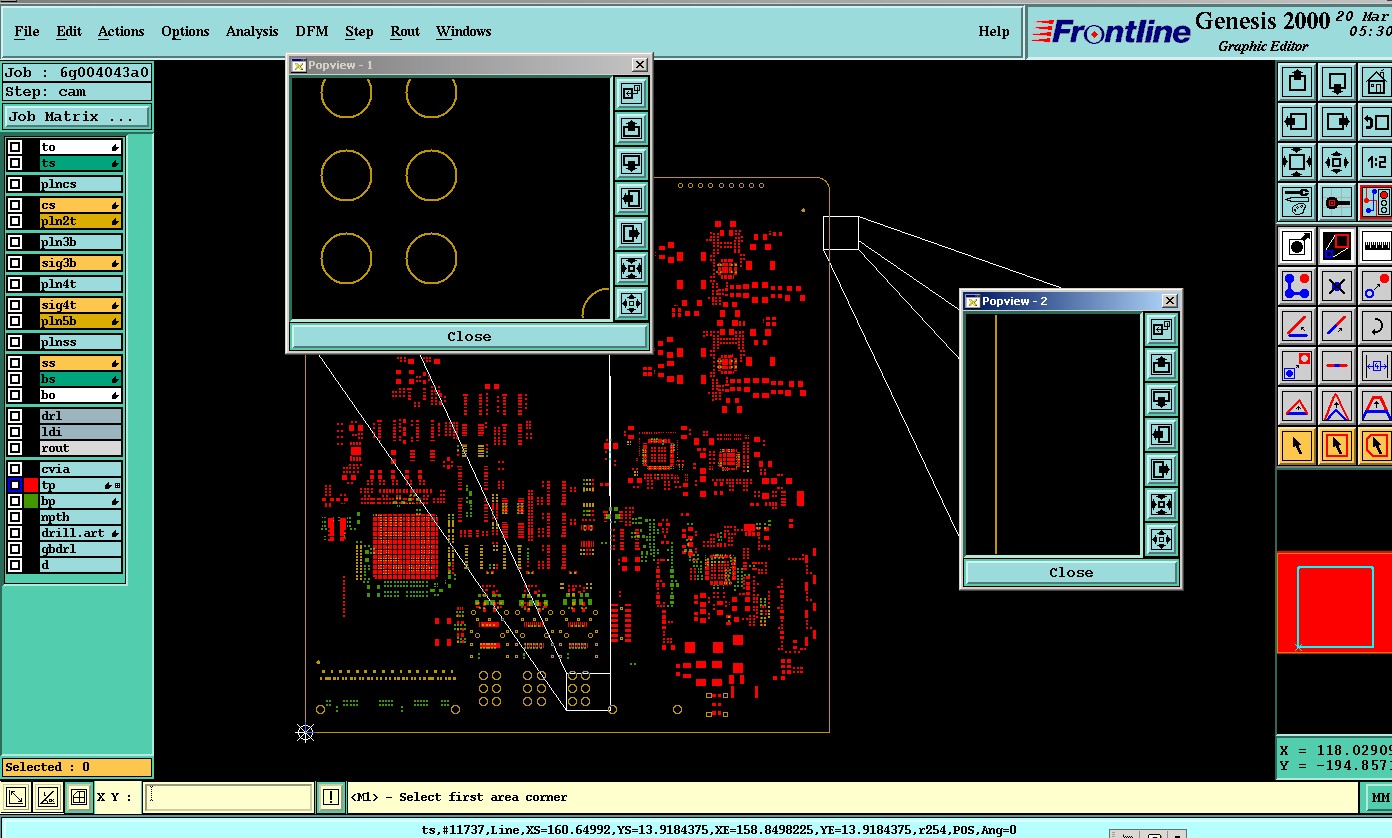Select the cvia layer name

click(x=80, y=469)
